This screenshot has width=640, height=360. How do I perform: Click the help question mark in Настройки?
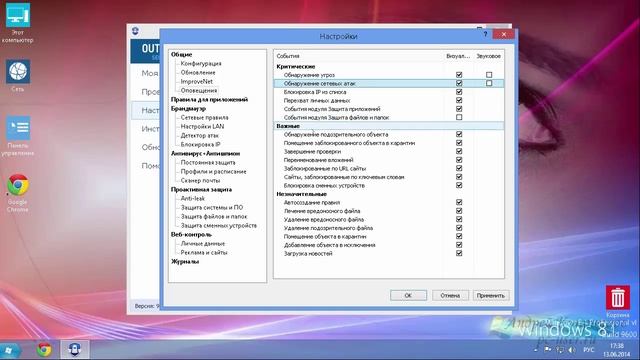[485, 35]
